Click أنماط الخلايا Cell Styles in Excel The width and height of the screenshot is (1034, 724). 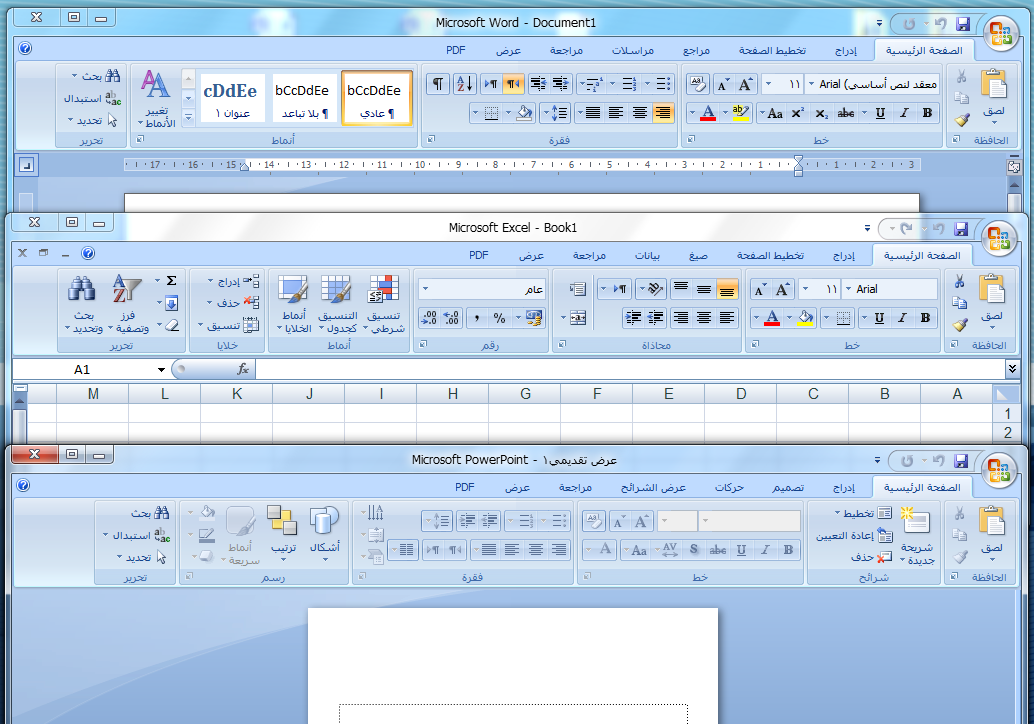point(293,304)
